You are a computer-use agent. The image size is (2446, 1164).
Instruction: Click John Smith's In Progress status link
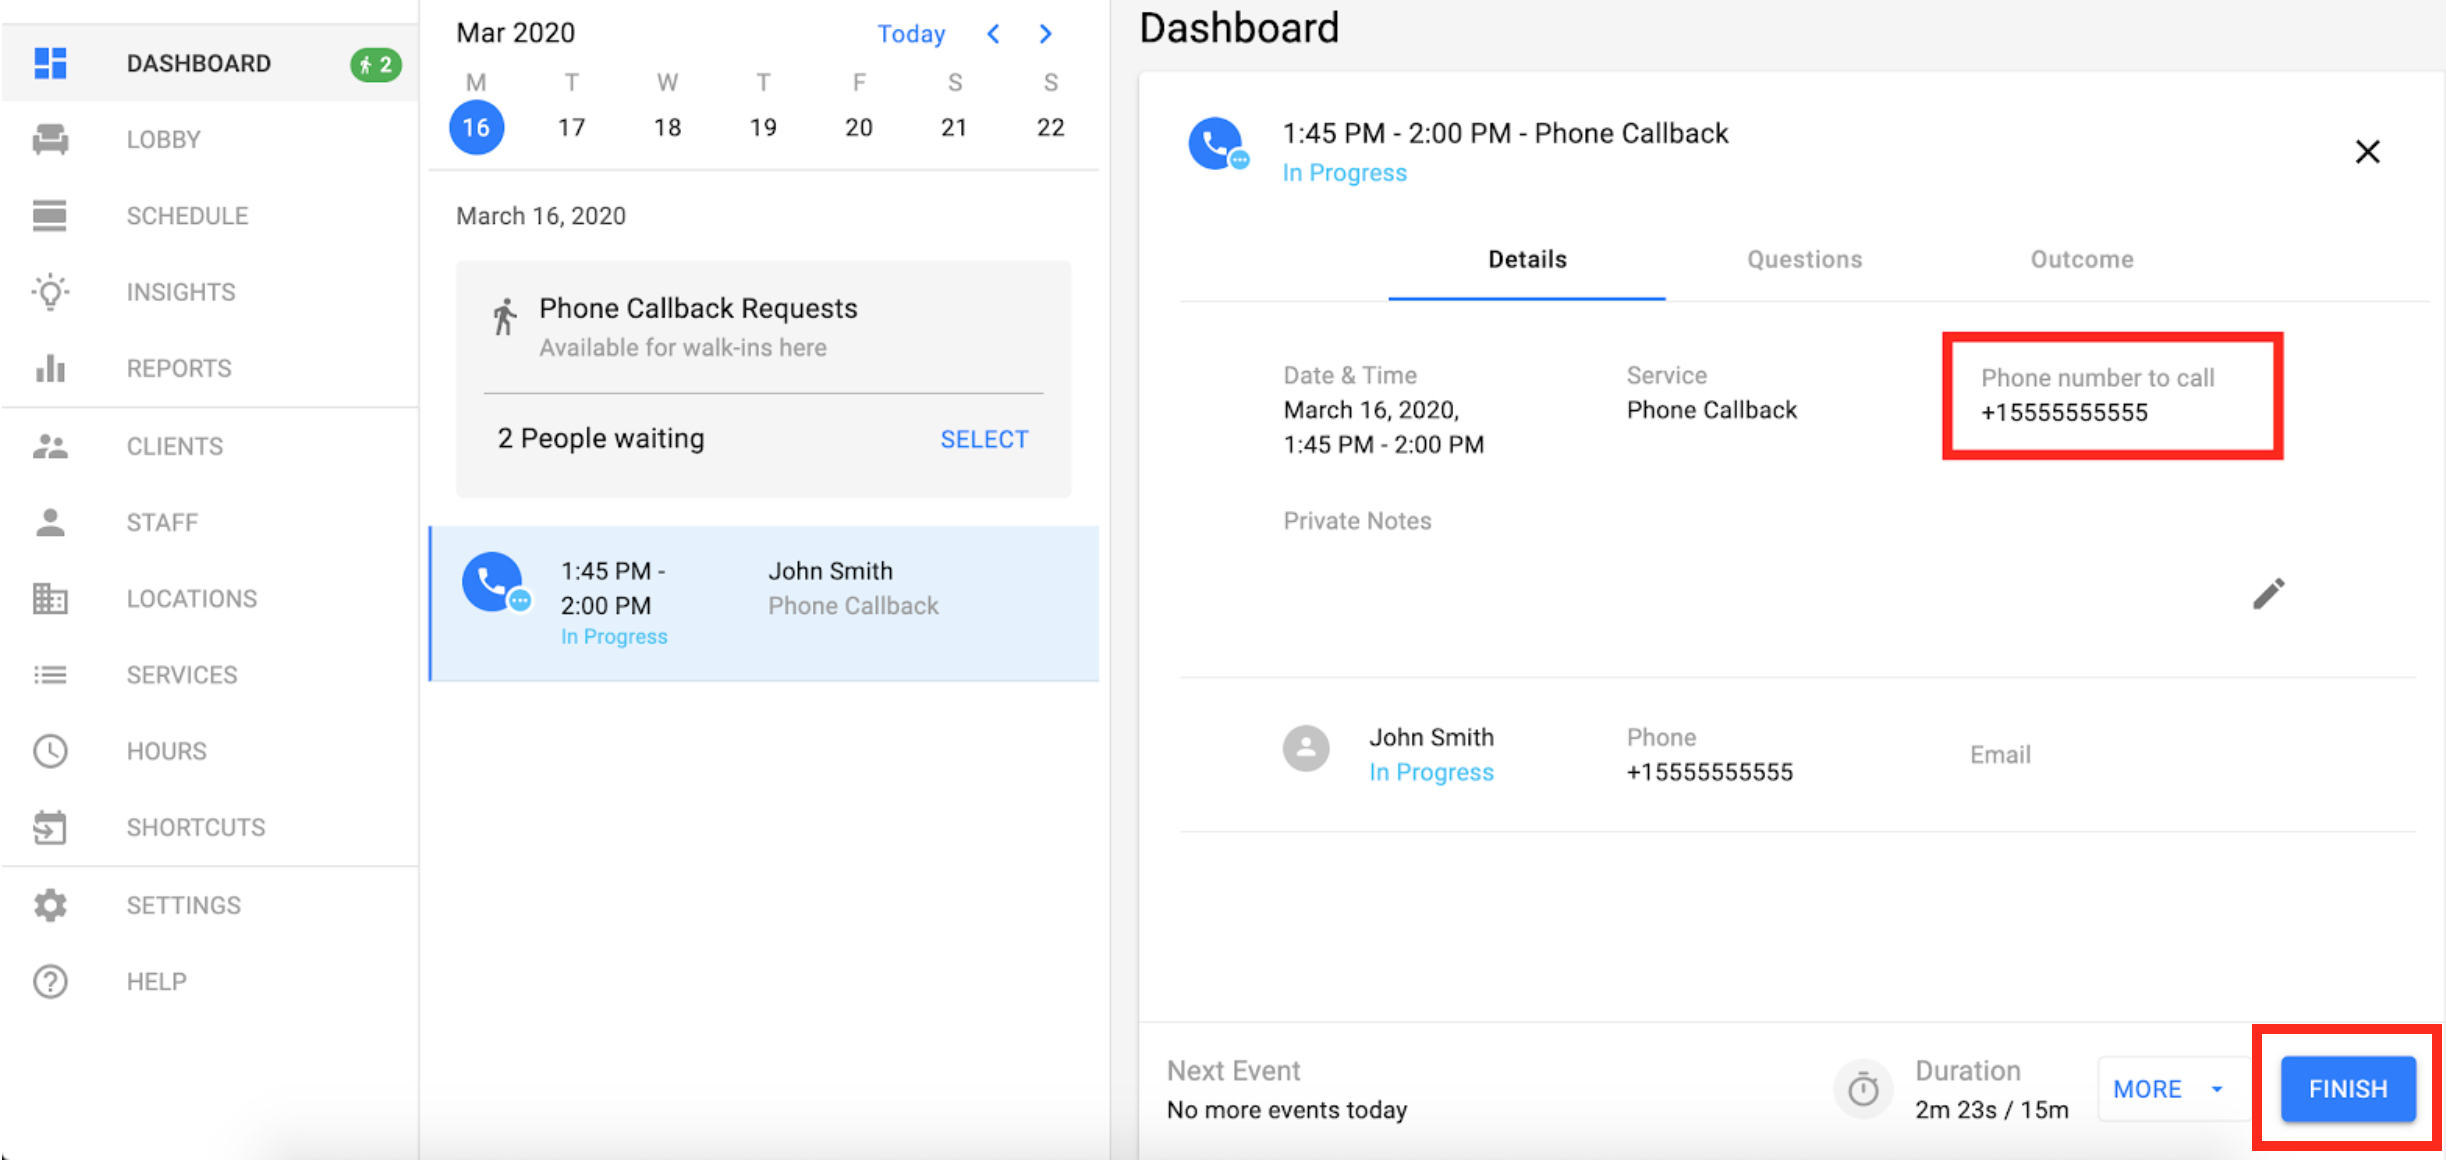pyautogui.click(x=1431, y=772)
